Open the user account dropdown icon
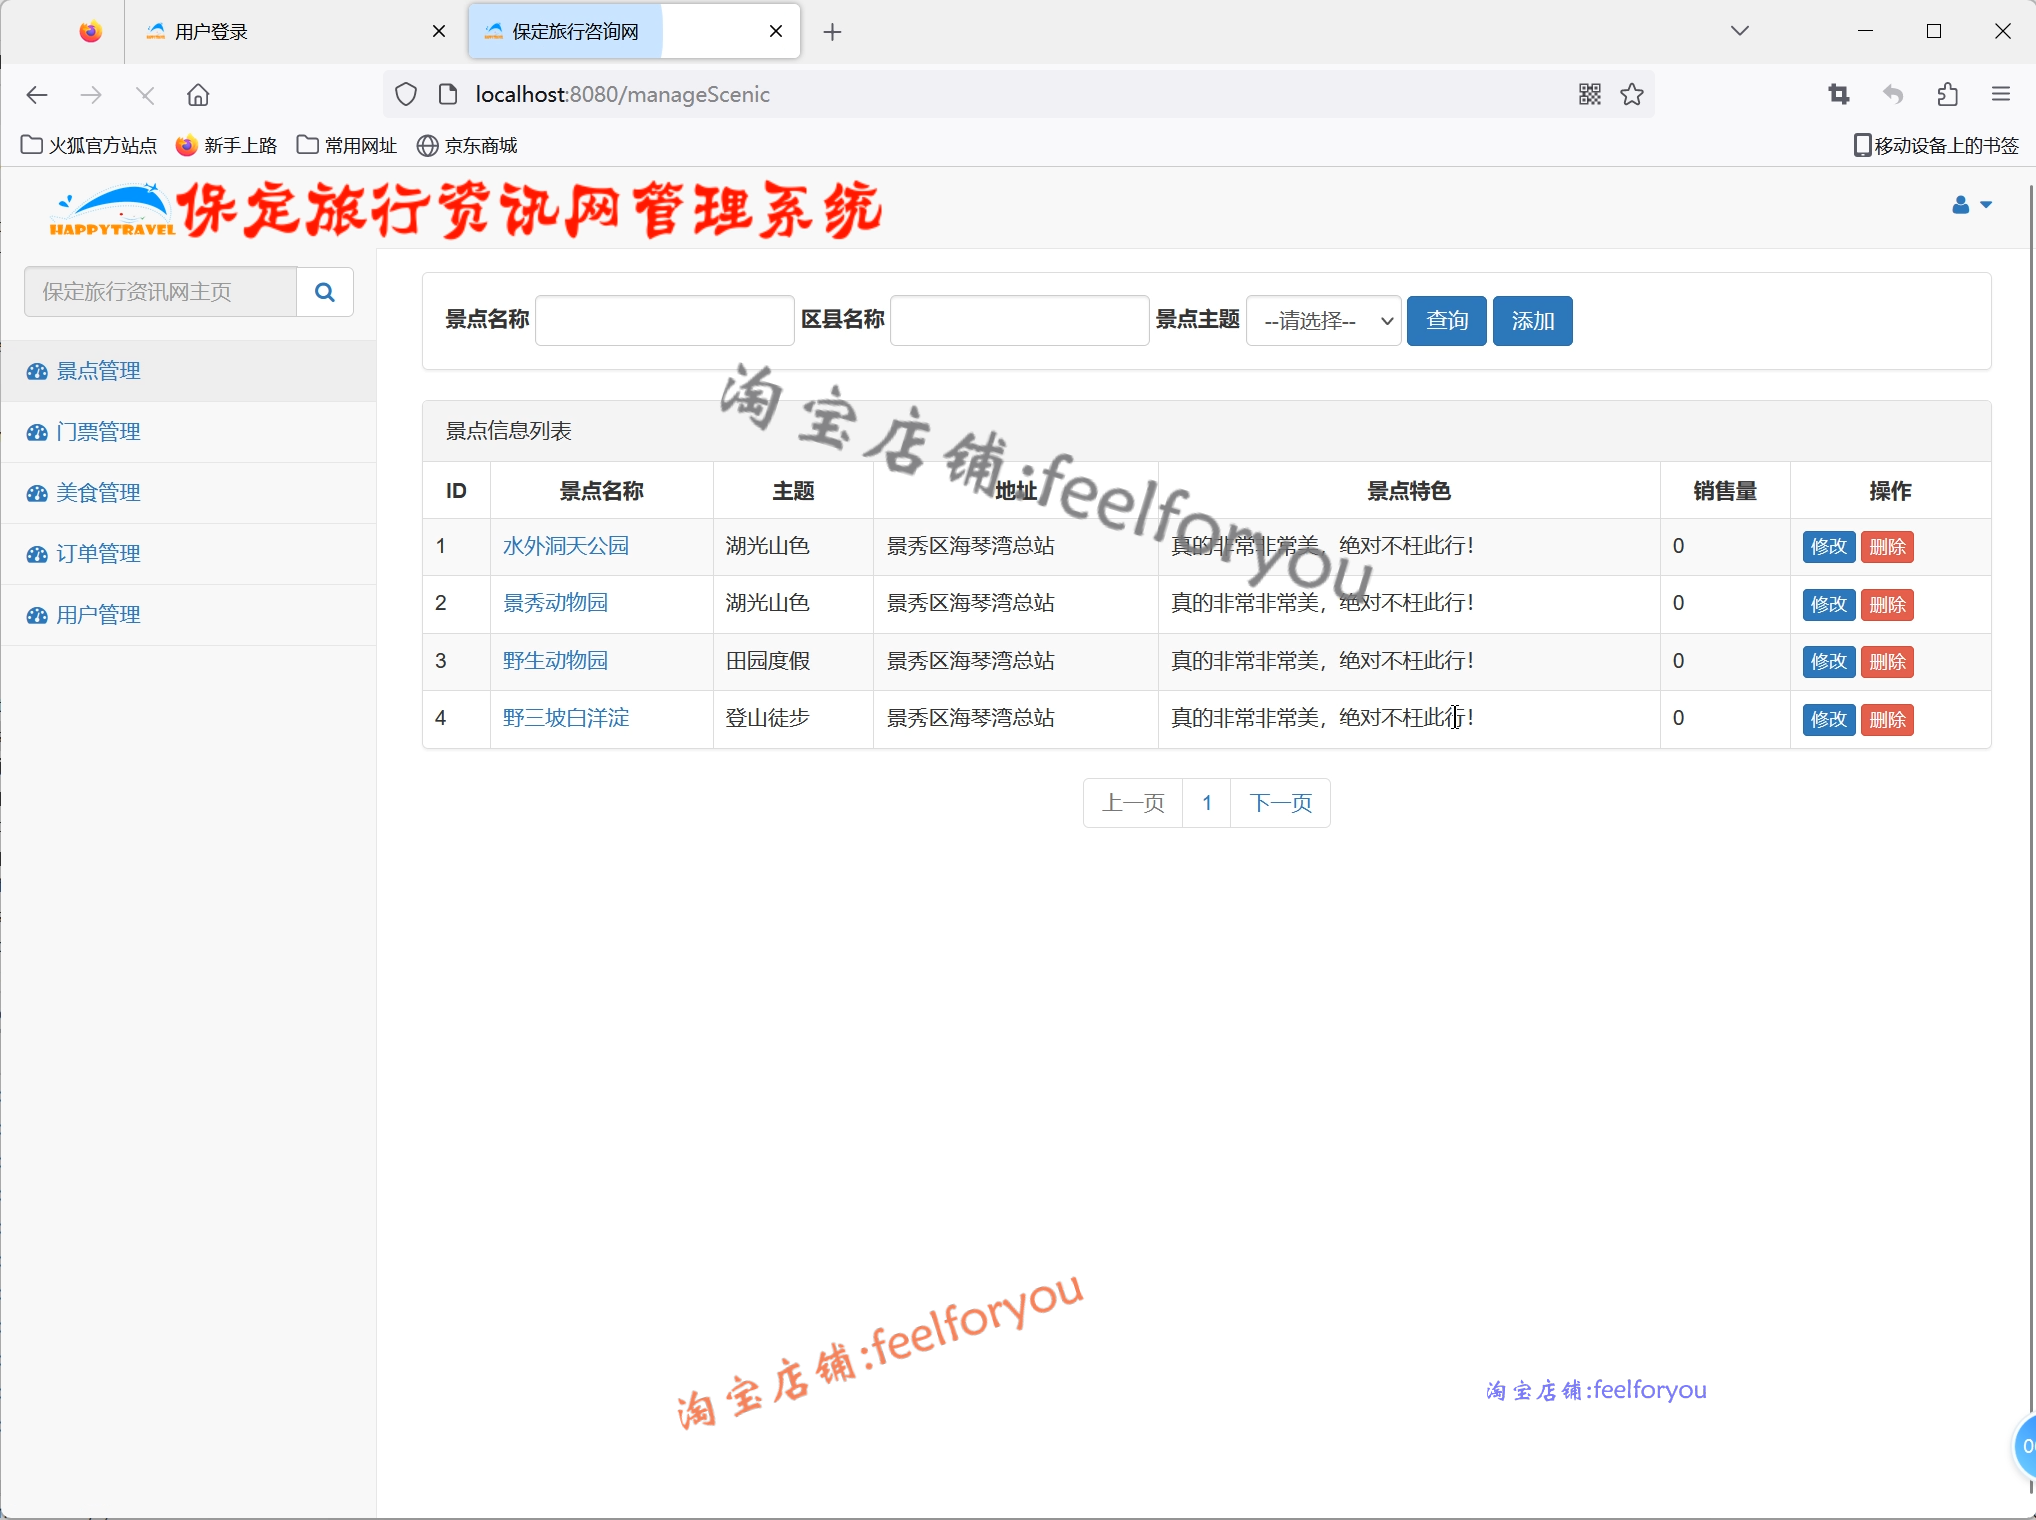The height and width of the screenshot is (1520, 2036). pyautogui.click(x=1972, y=205)
